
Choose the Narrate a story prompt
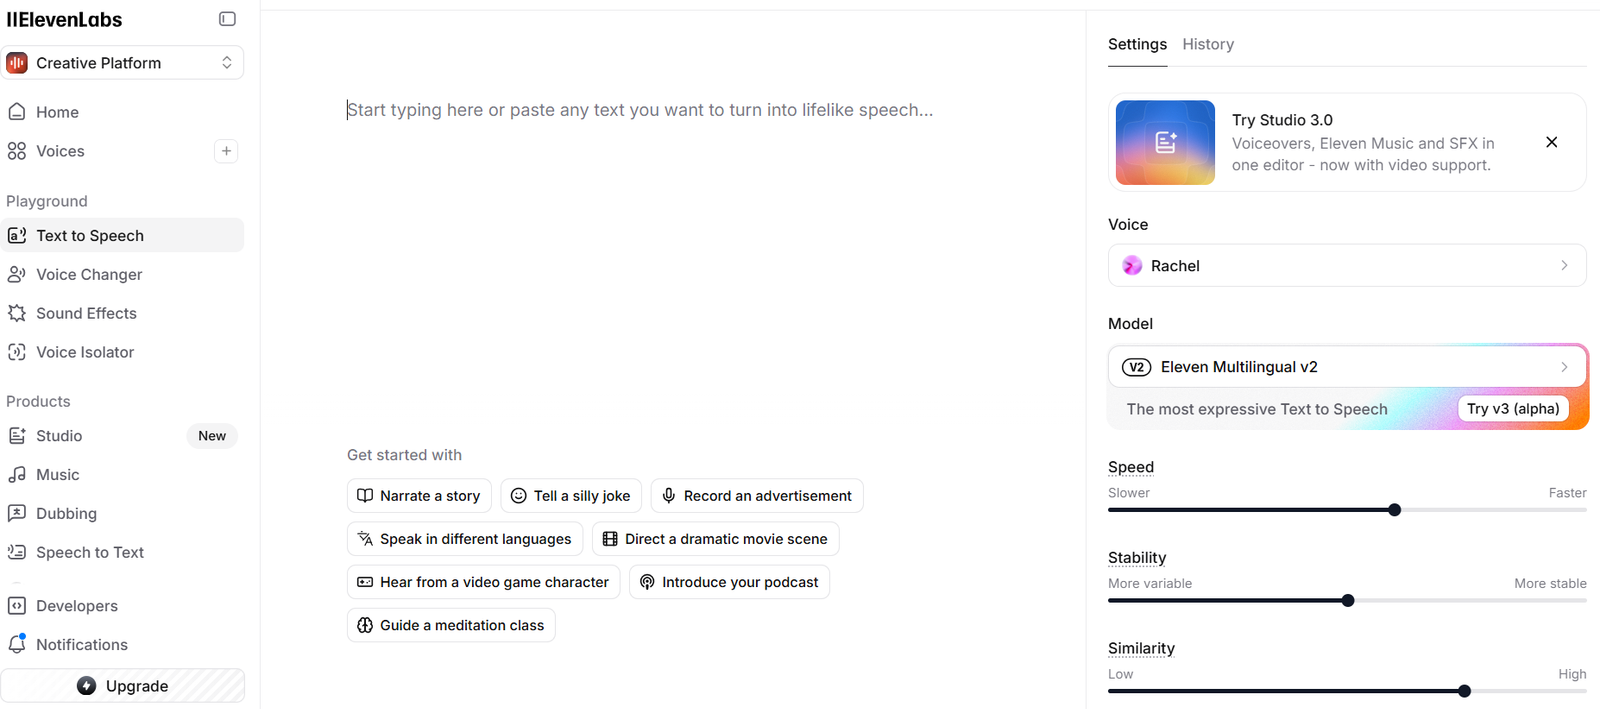point(419,496)
